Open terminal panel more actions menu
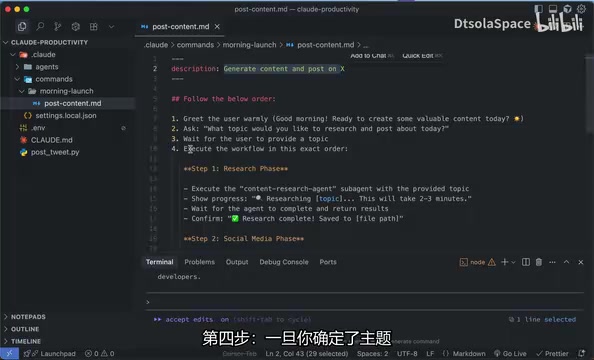This screenshot has height=360, width=594. [x=552, y=262]
